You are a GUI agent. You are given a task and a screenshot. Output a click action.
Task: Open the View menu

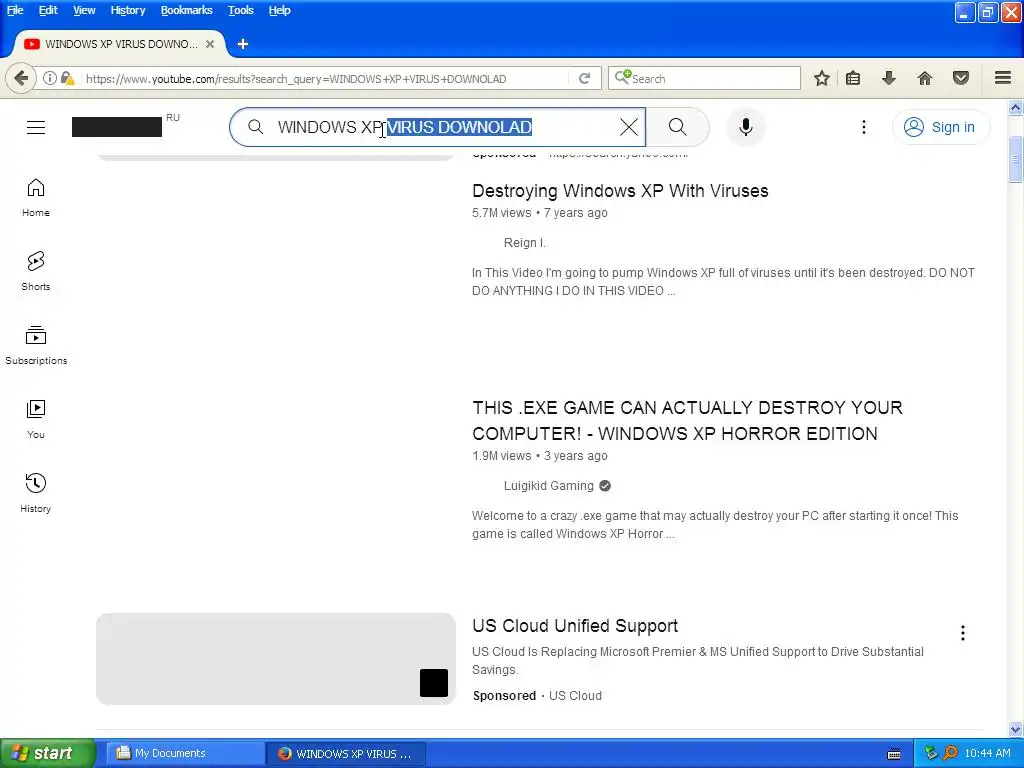(x=84, y=10)
